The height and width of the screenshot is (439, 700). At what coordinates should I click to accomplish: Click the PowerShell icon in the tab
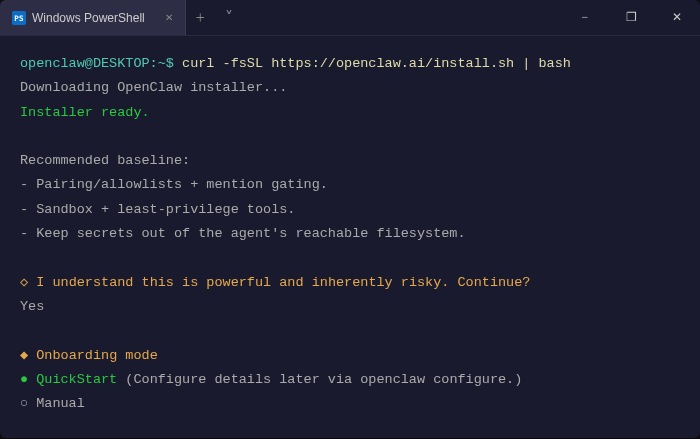coord(19,18)
